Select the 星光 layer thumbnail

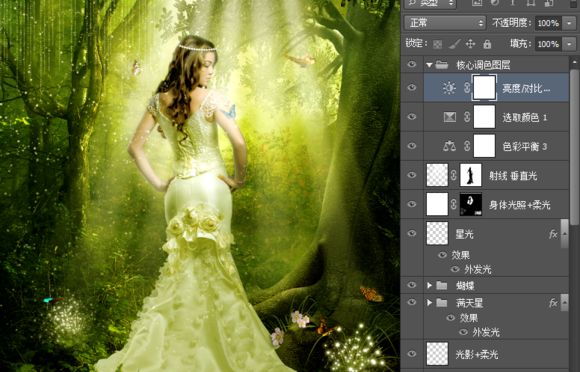(x=437, y=233)
